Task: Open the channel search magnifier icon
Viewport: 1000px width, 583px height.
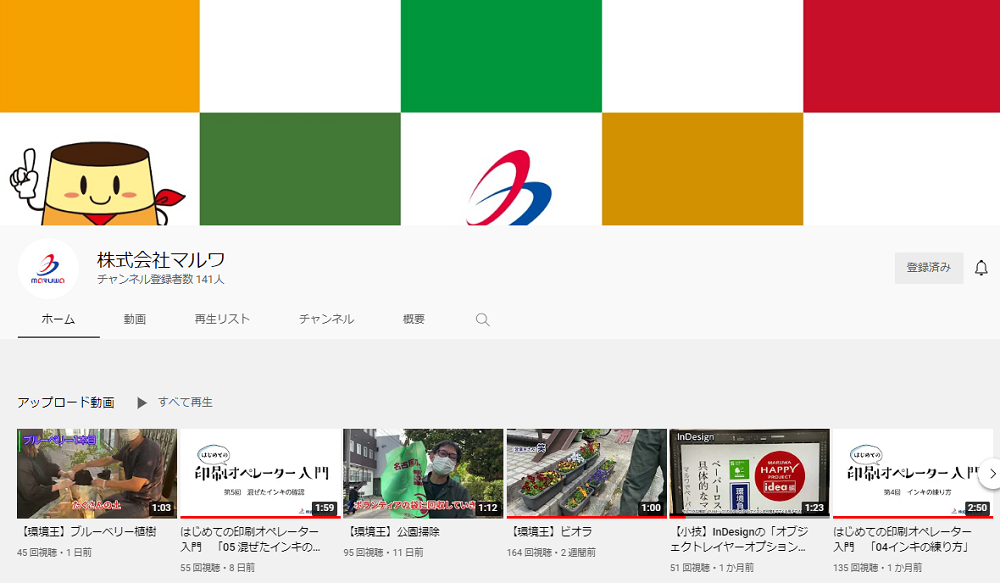Action: coord(483,320)
